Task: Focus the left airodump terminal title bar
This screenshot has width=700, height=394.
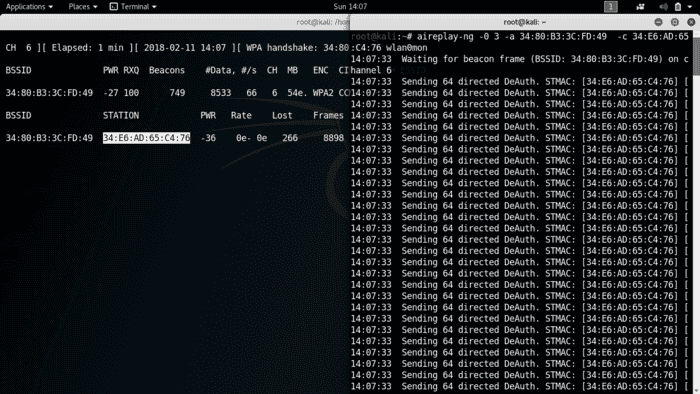Action: (175, 22)
